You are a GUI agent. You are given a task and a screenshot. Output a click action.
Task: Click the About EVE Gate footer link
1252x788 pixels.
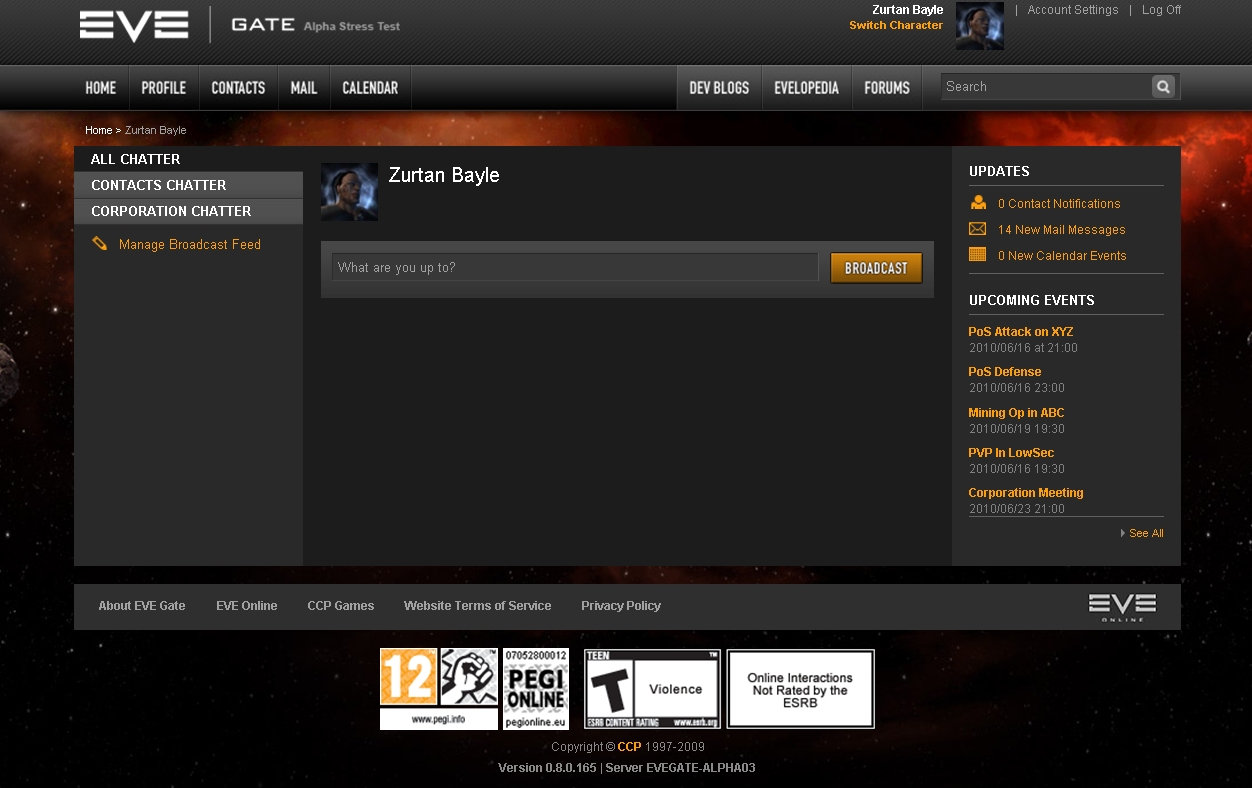click(x=142, y=605)
